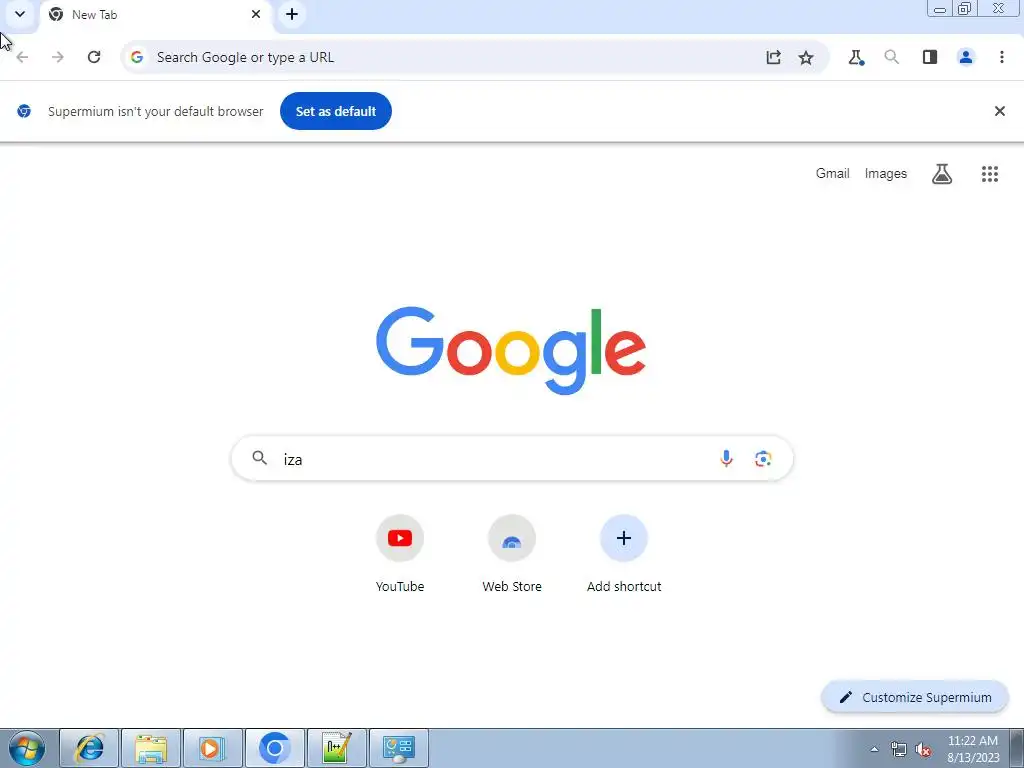Restore down the browser window
The image size is (1024, 768).
click(x=965, y=8)
